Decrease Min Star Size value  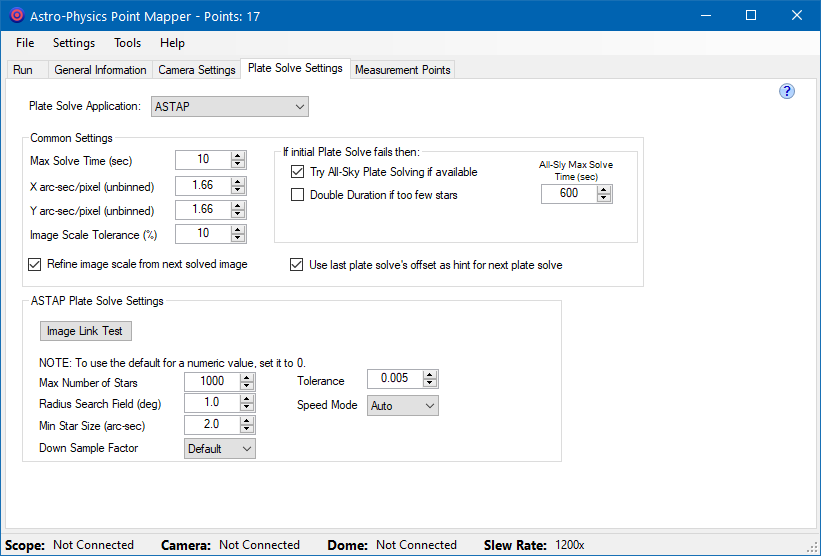(247, 429)
